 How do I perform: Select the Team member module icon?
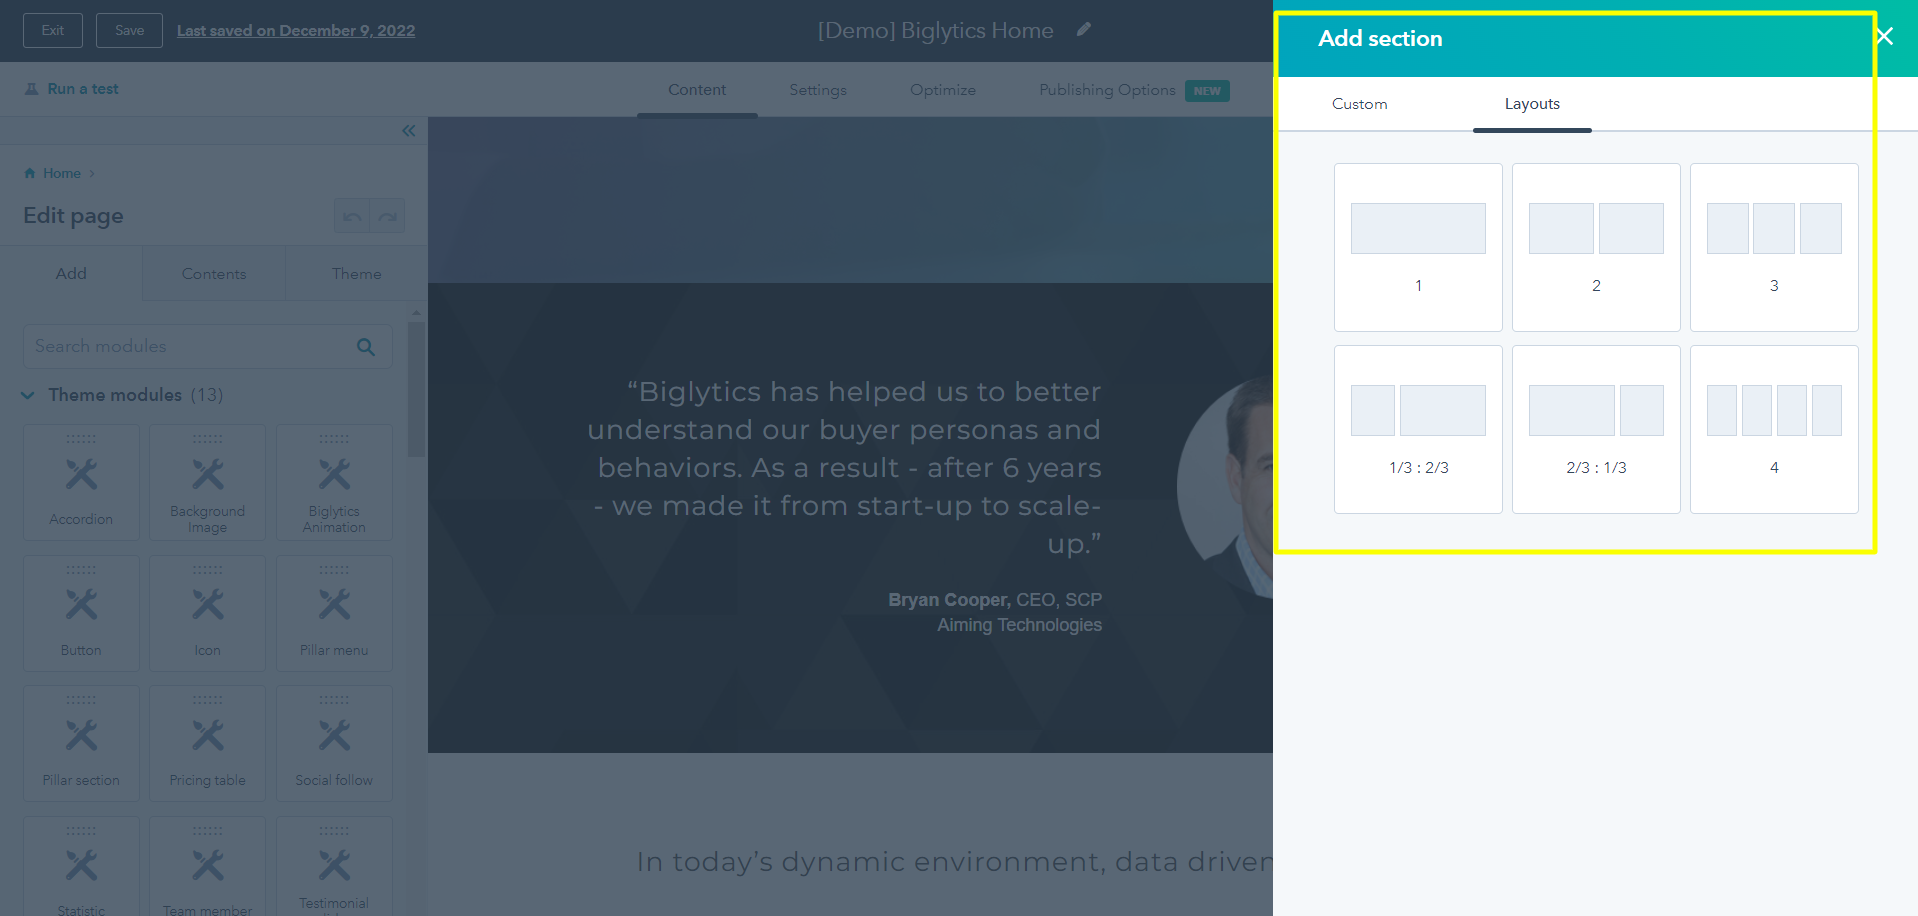[208, 865]
